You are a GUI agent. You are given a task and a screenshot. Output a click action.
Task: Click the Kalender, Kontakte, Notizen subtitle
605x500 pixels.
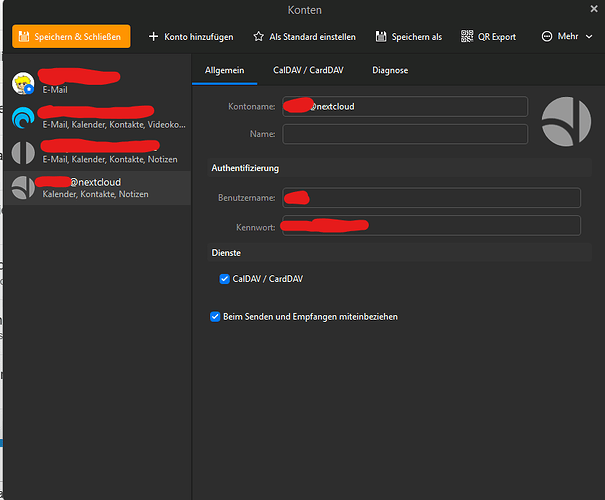point(95,194)
